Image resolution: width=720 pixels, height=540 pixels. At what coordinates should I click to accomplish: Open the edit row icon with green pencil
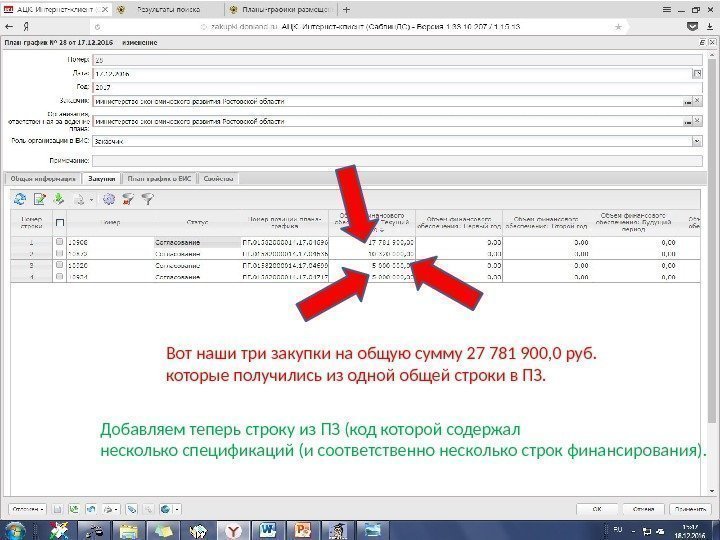39,199
